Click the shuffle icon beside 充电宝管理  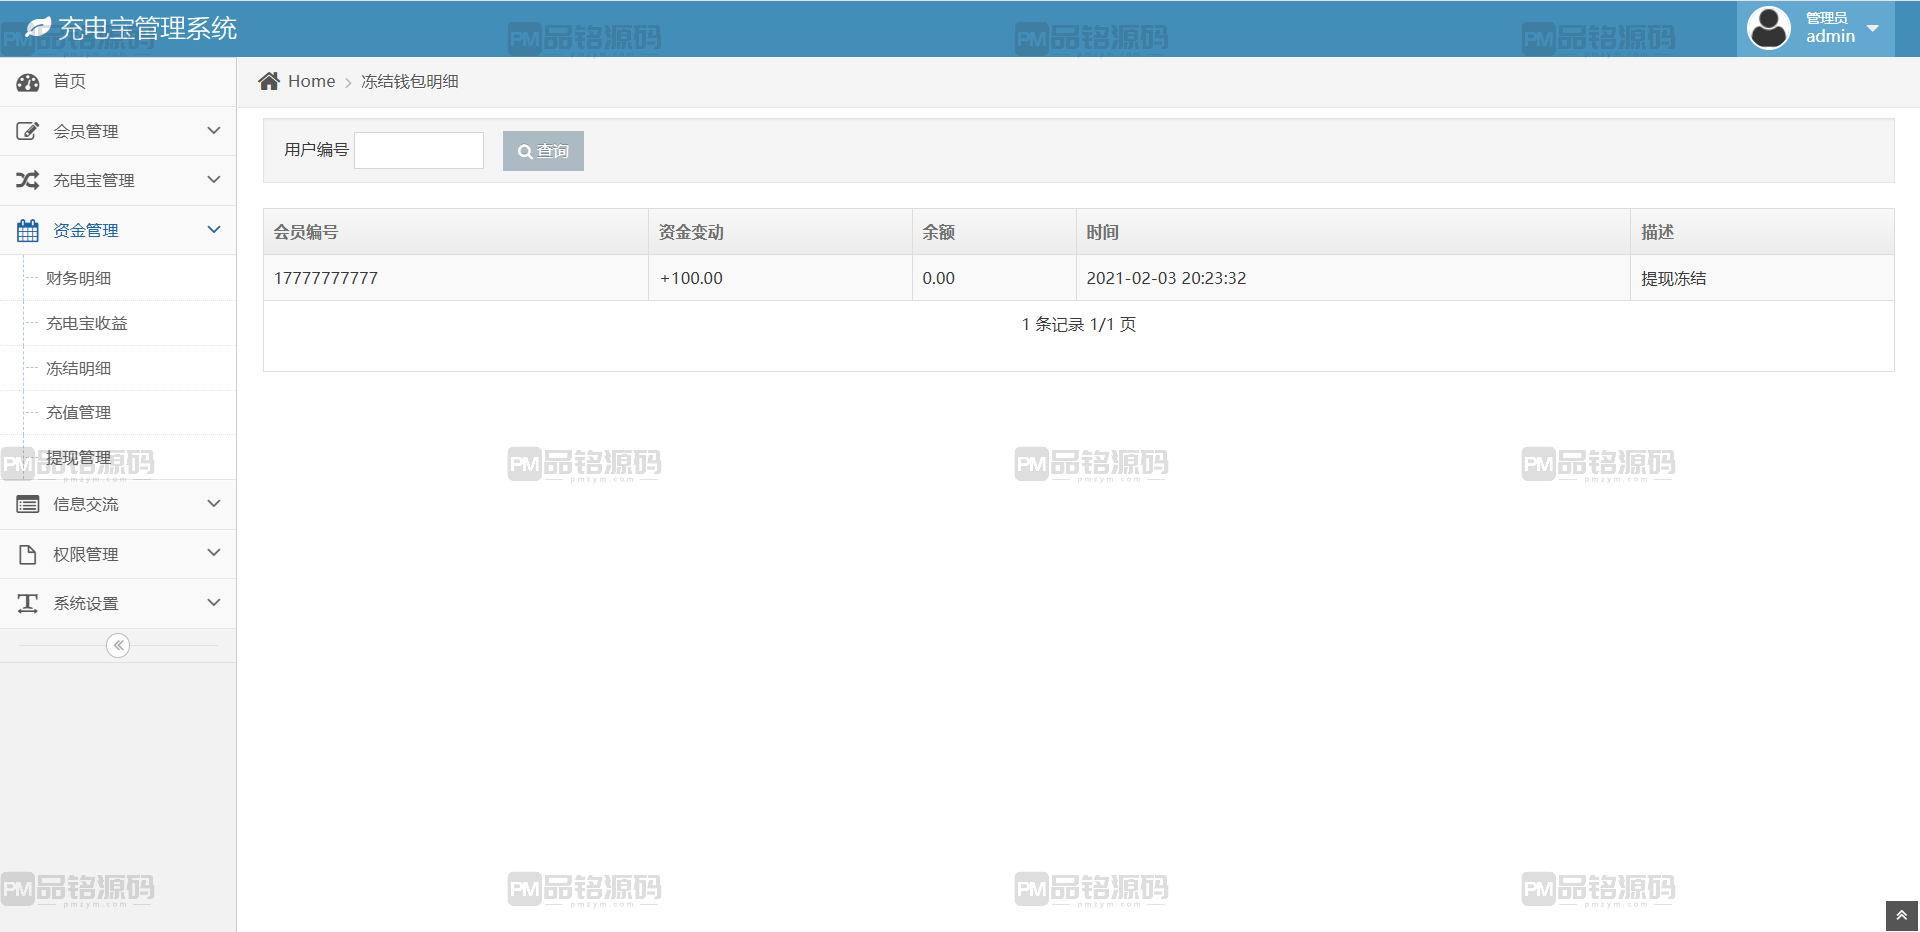point(28,180)
